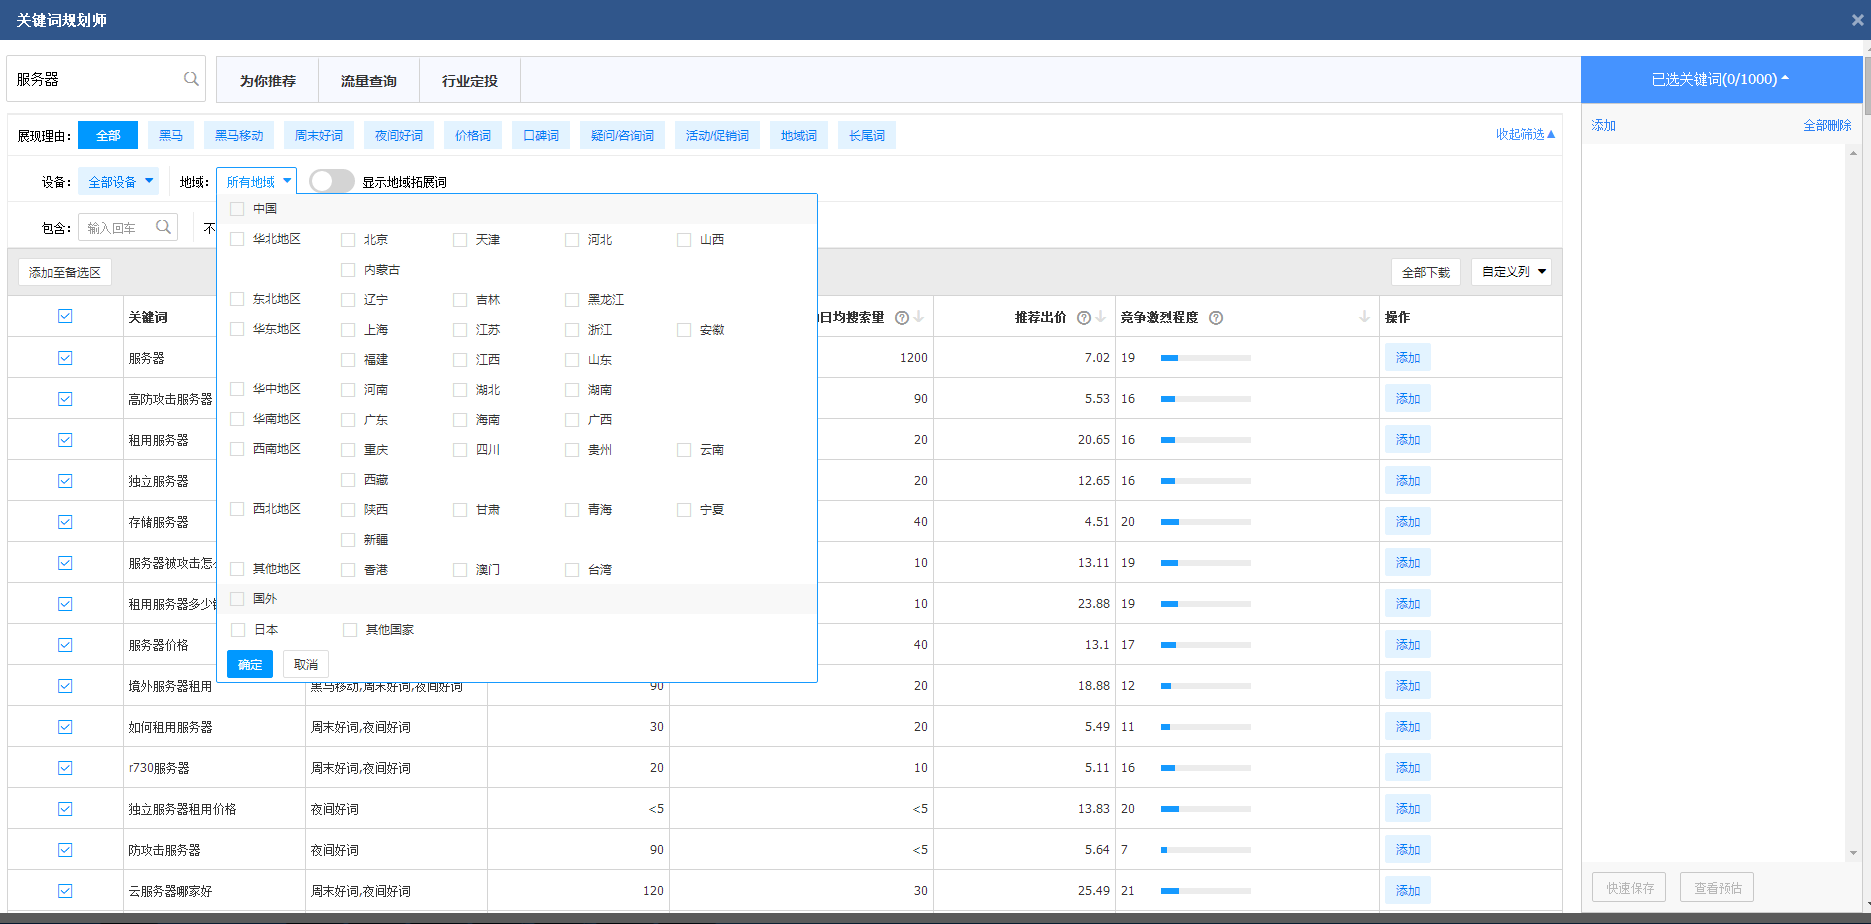The height and width of the screenshot is (924, 1871).
Task: Click the magnifier in the 包含 filter box
Action: click(164, 227)
